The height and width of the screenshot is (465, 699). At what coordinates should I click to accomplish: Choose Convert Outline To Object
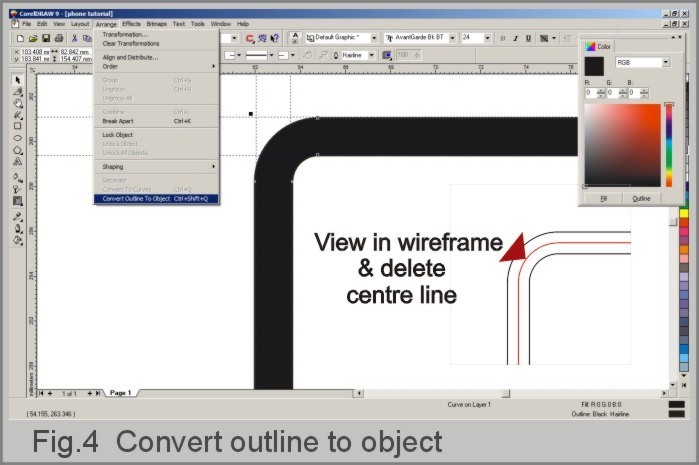click(x=156, y=199)
